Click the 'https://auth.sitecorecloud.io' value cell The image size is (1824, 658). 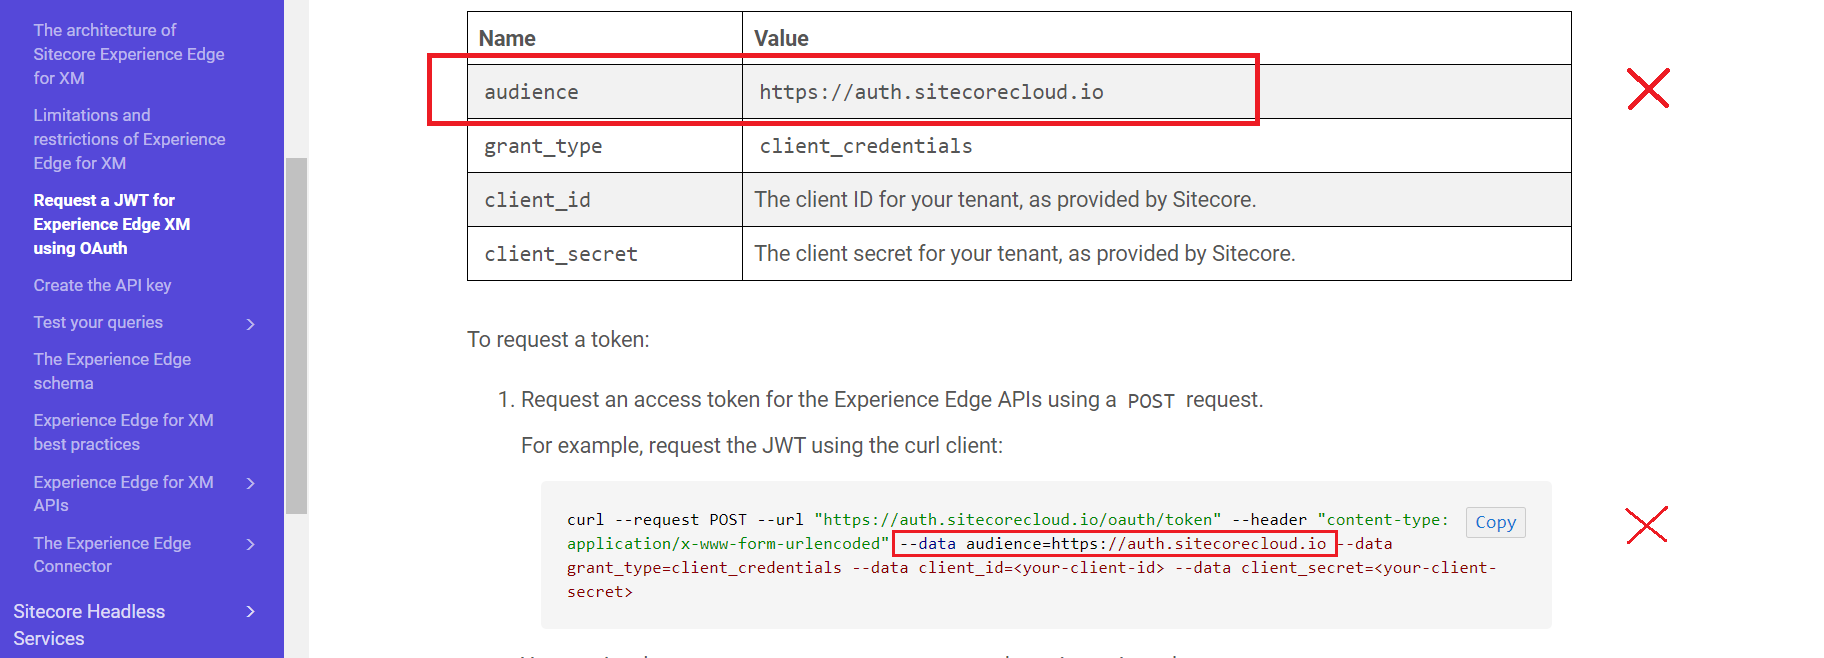pos(1156,92)
